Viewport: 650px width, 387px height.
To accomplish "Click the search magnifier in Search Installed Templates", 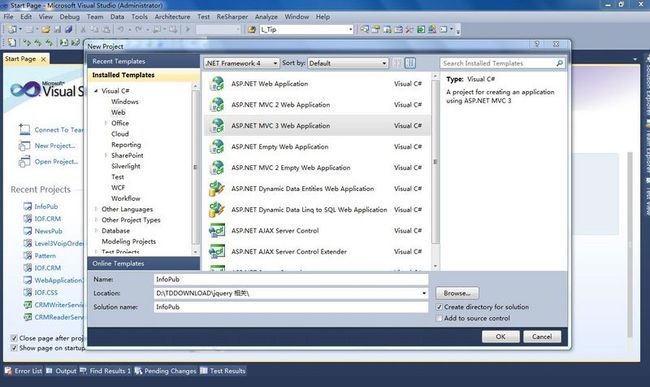I will pyautogui.click(x=559, y=63).
